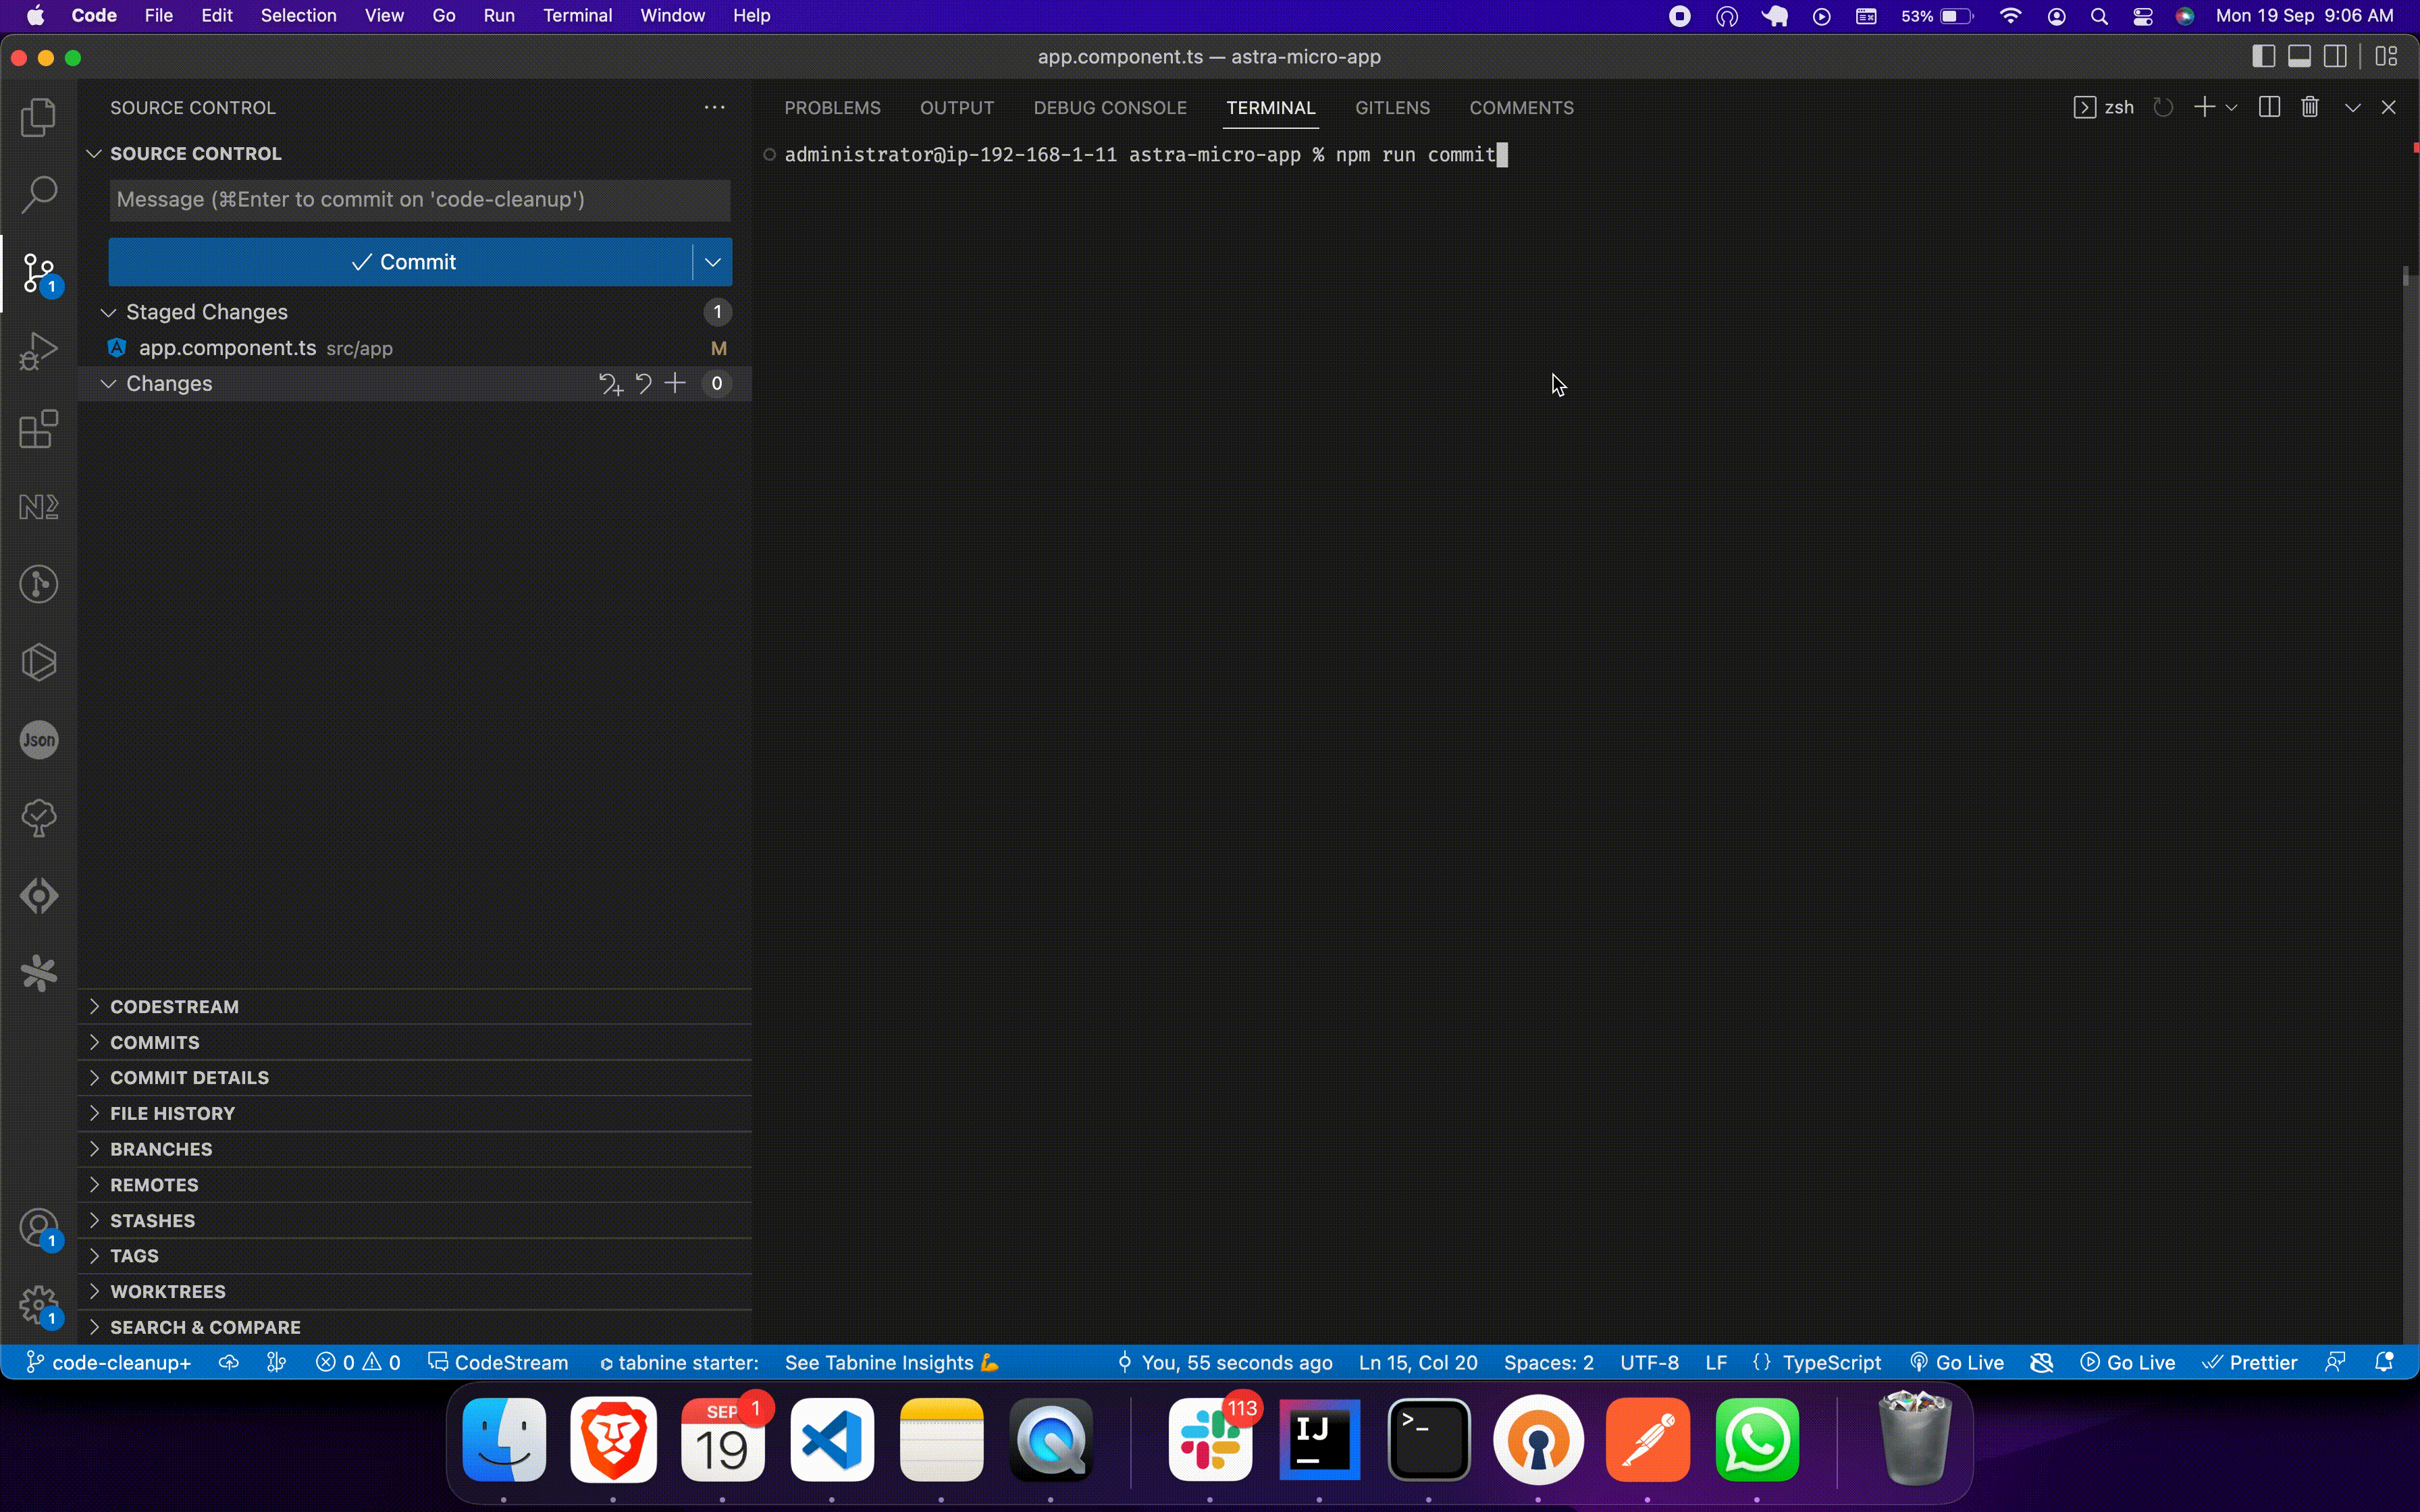Switch to the COMMENTS tab

click(x=1521, y=108)
